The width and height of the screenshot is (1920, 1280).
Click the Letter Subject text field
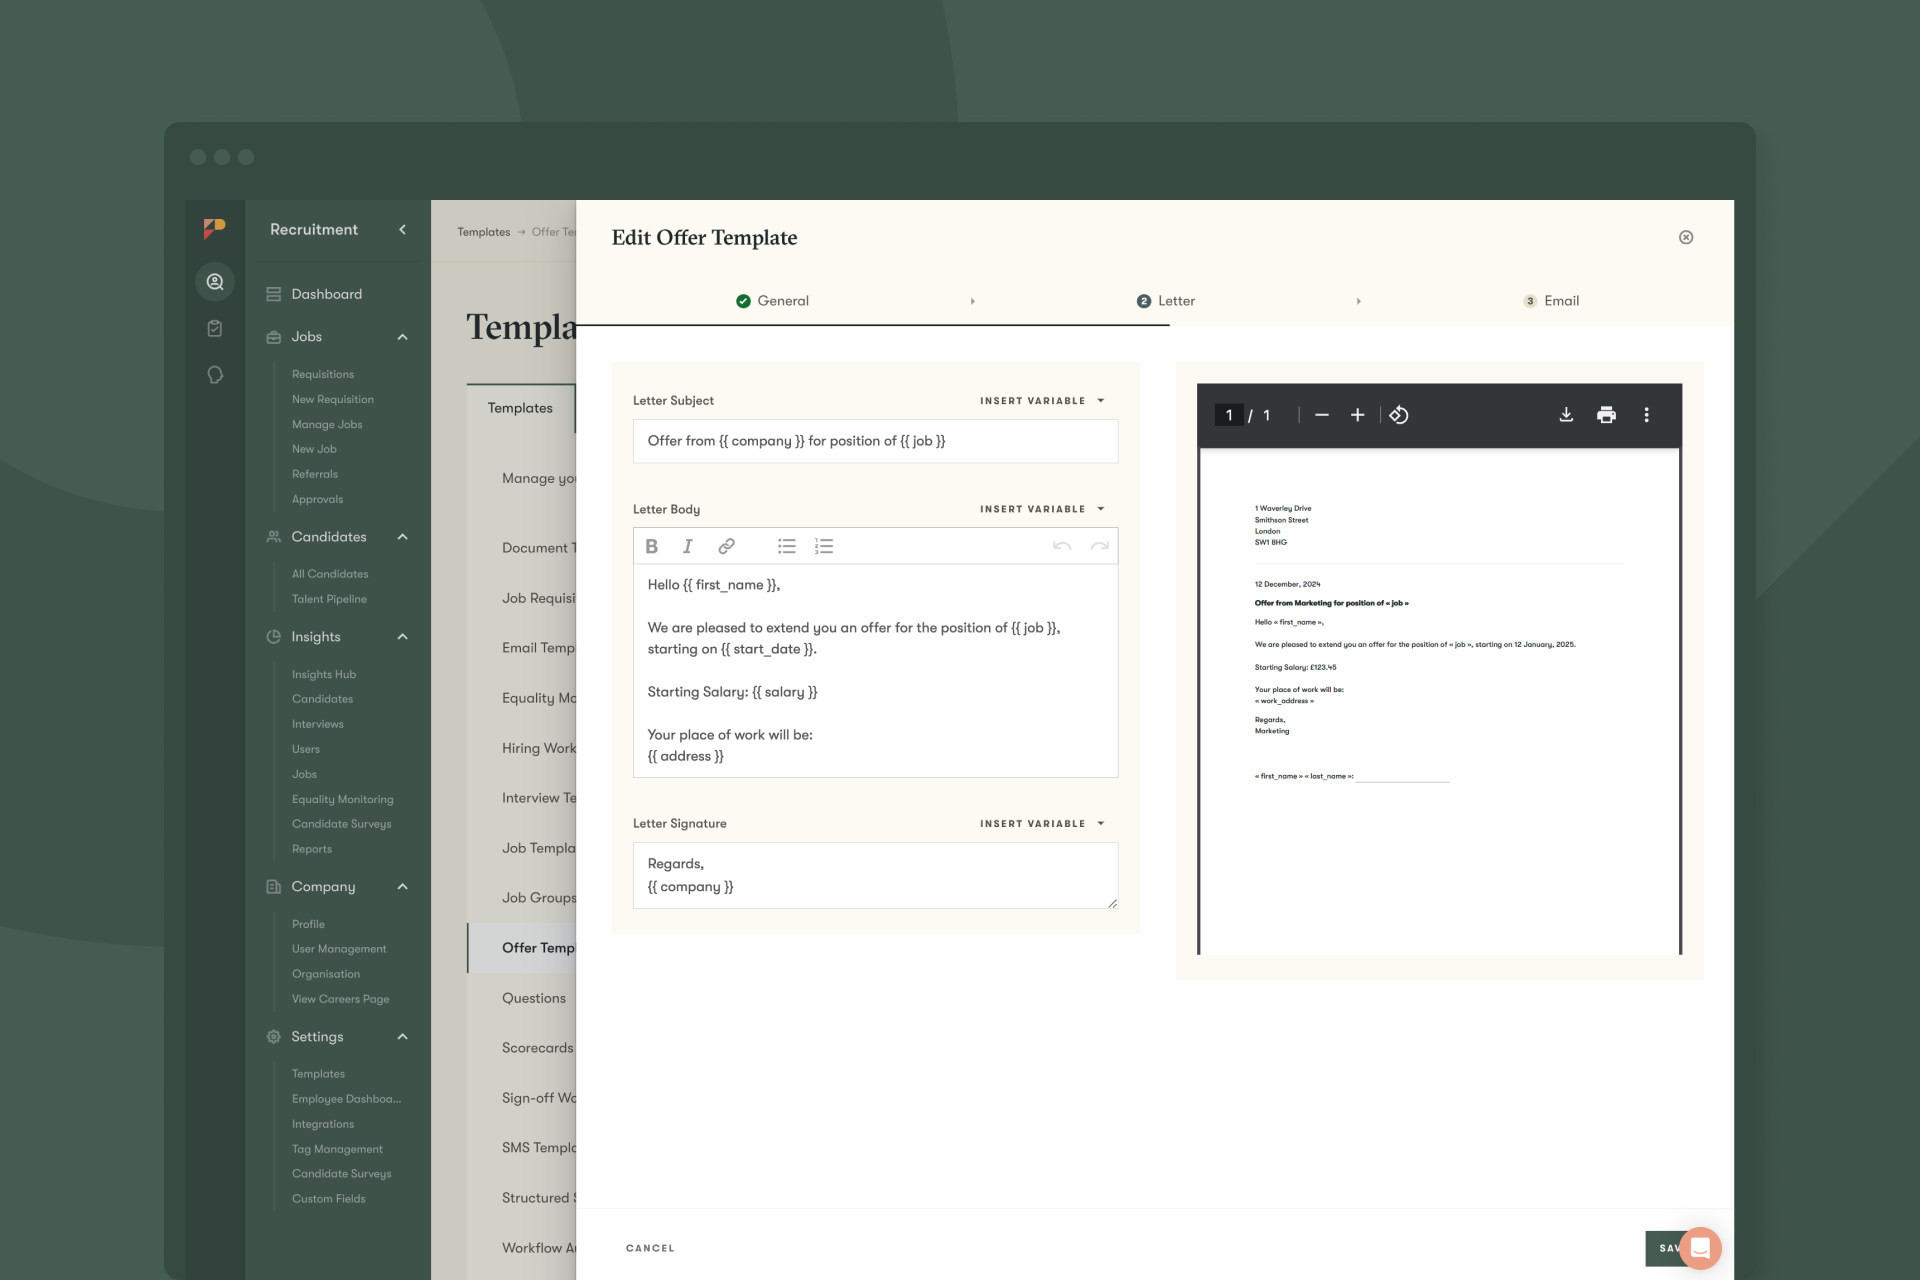875,441
